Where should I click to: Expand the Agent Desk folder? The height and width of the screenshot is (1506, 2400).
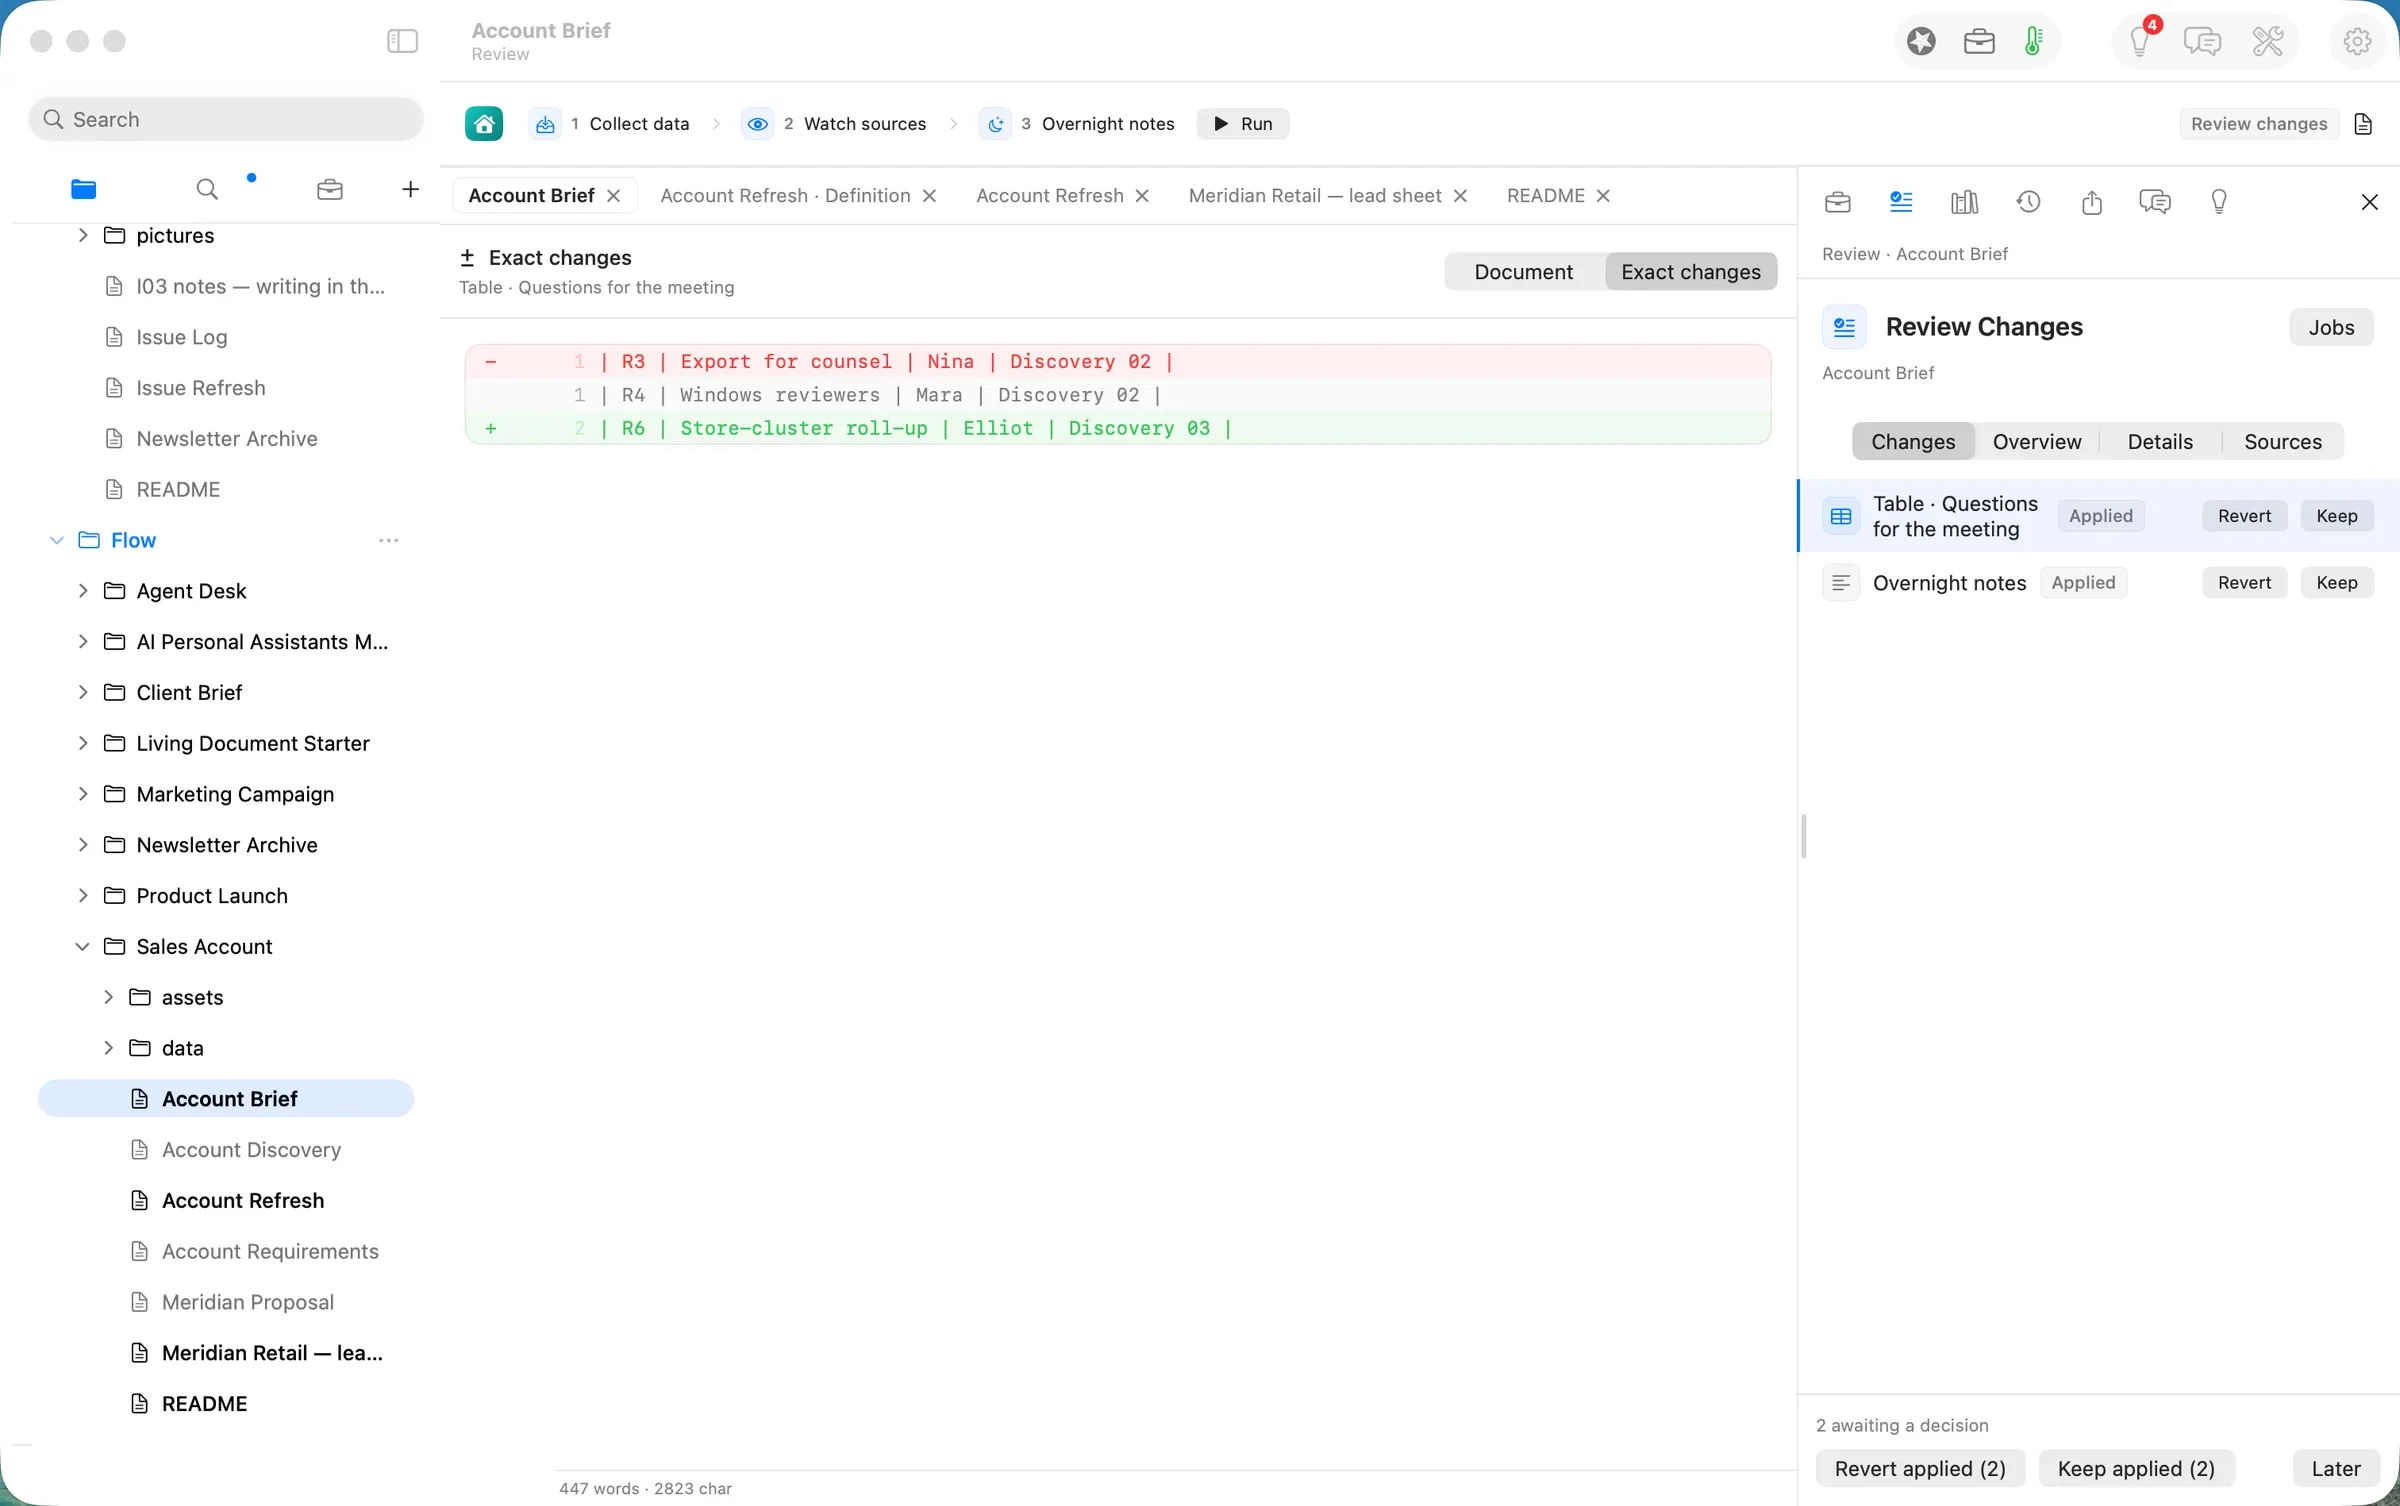[x=83, y=591]
